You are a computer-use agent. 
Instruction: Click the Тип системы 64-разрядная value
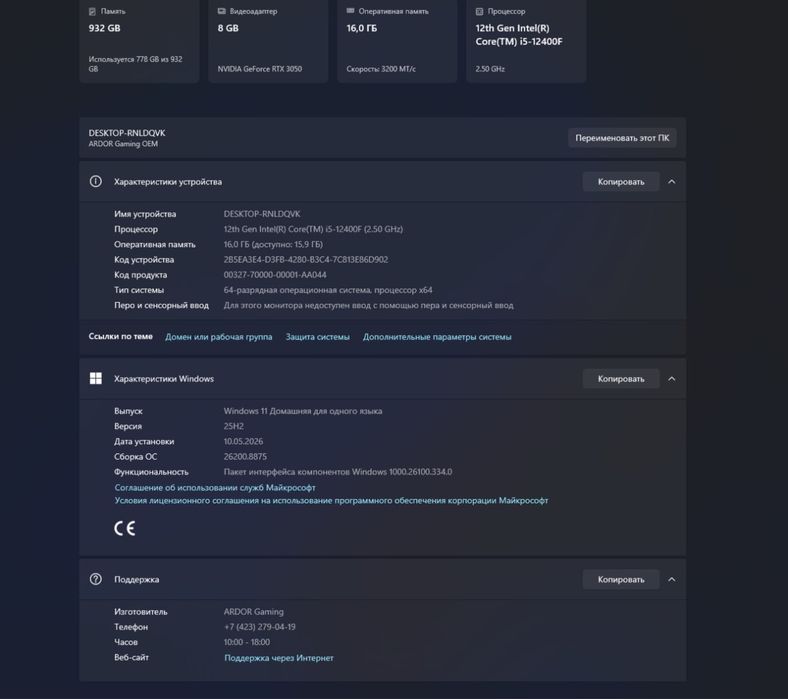tap(328, 290)
